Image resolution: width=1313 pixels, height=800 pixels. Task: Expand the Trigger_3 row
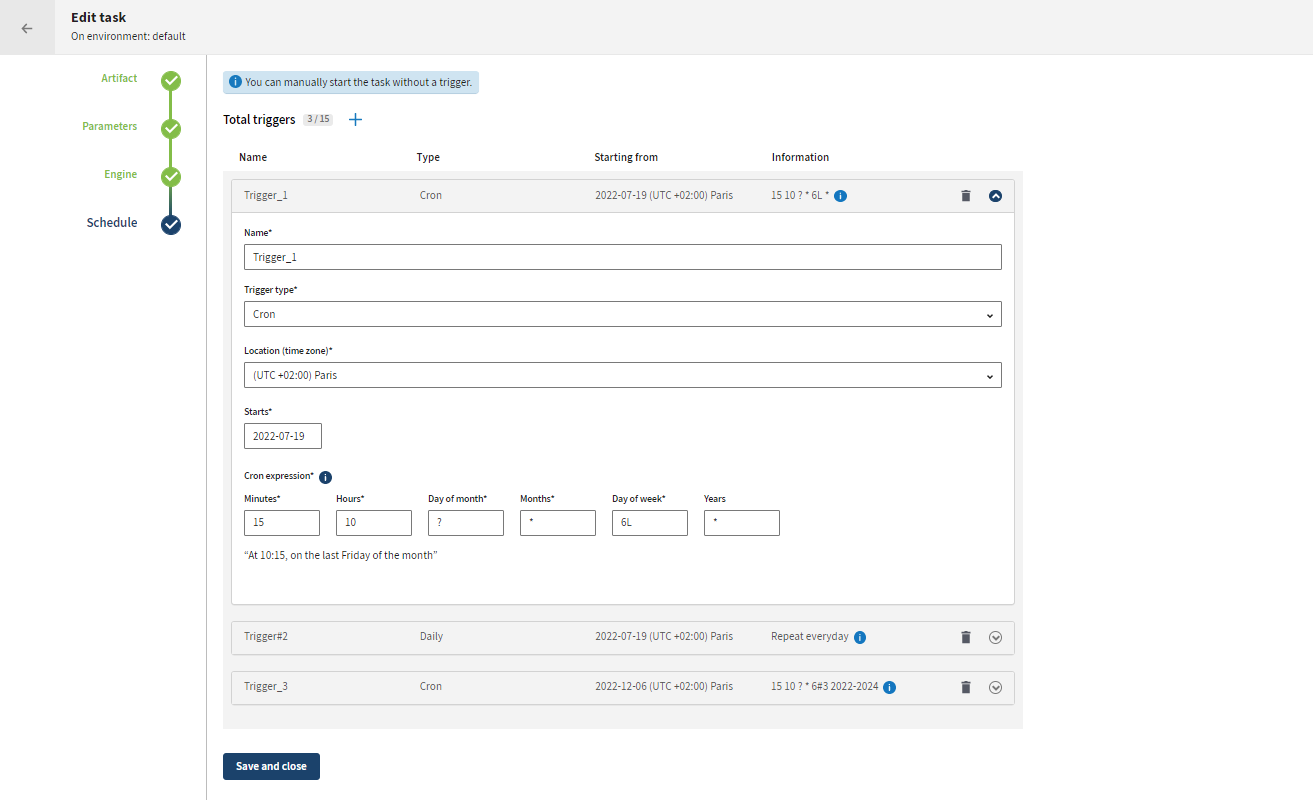click(x=995, y=687)
